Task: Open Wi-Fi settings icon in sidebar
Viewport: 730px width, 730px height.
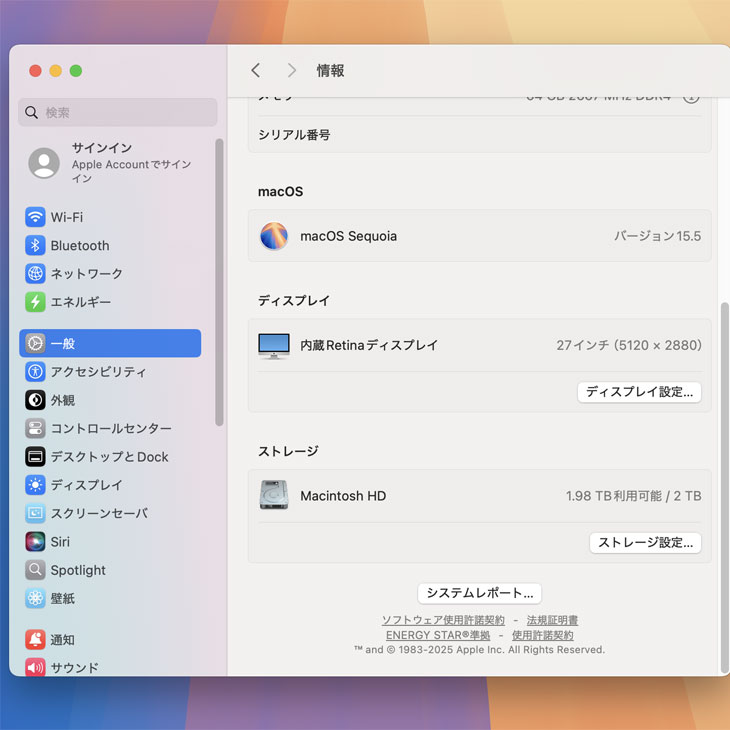Action: point(35,217)
